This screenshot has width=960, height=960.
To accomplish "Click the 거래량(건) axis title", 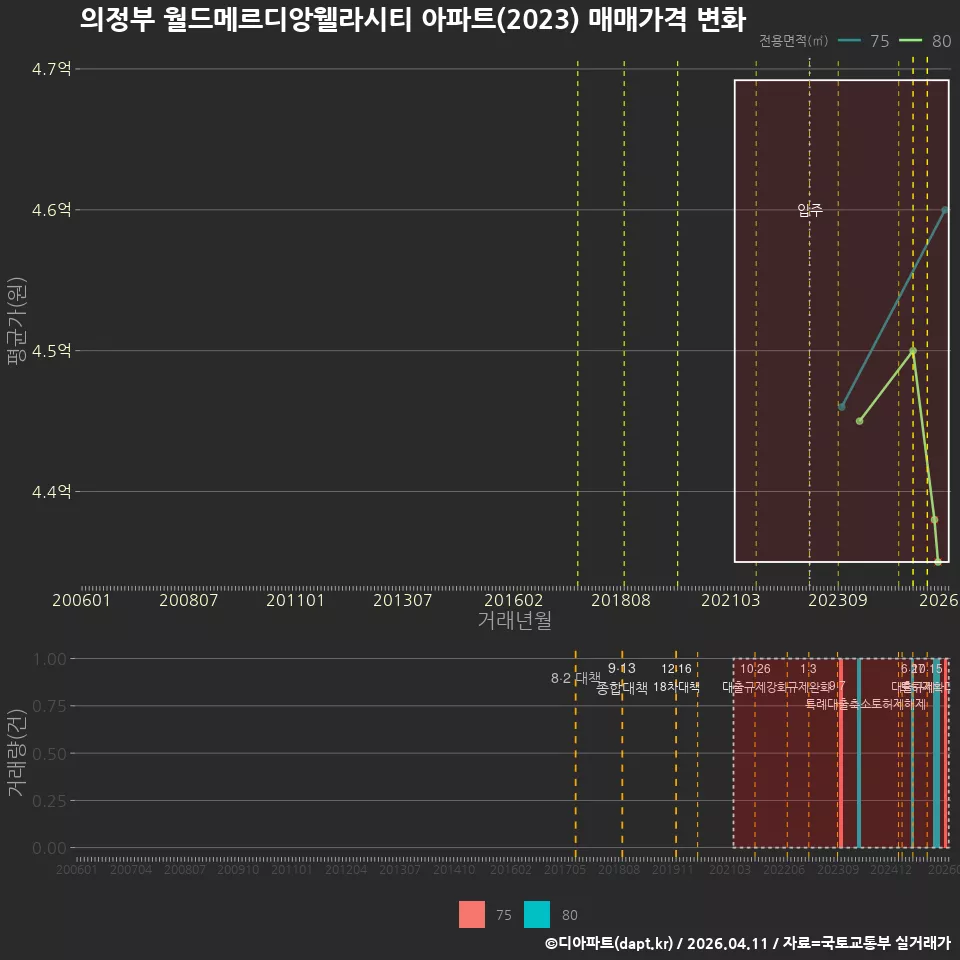I will 17,753.
